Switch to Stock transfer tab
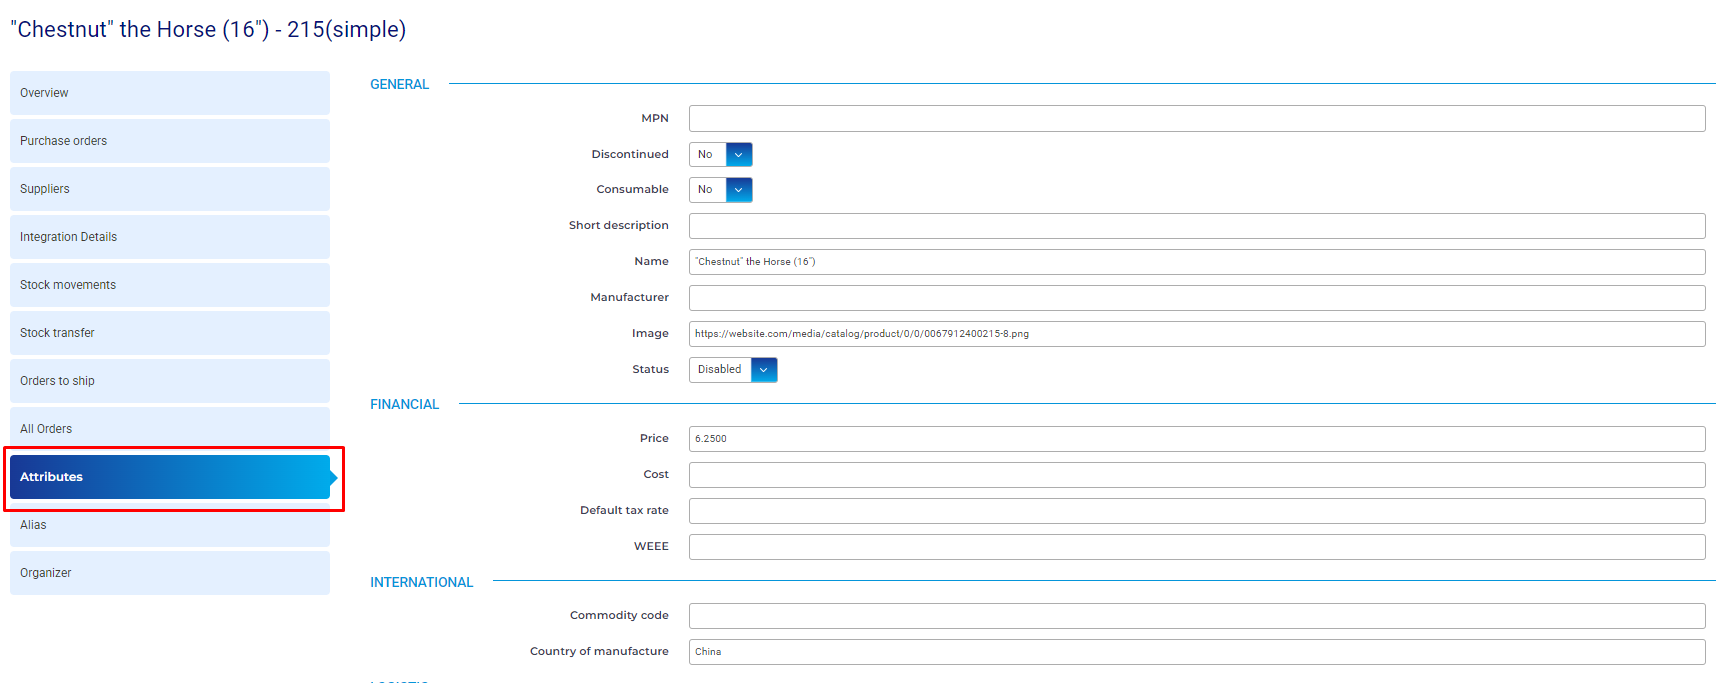This screenshot has height=683, width=1732. [169, 333]
